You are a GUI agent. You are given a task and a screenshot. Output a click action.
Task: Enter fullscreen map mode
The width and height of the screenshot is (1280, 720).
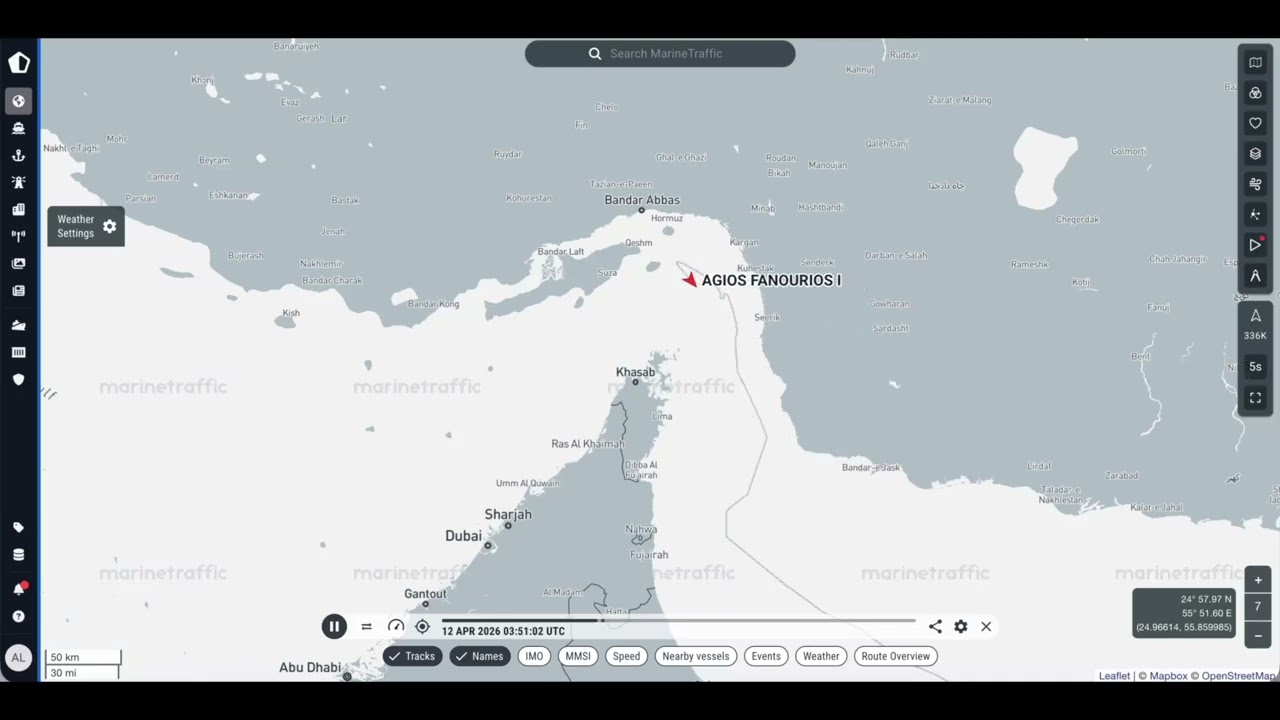(x=1255, y=398)
